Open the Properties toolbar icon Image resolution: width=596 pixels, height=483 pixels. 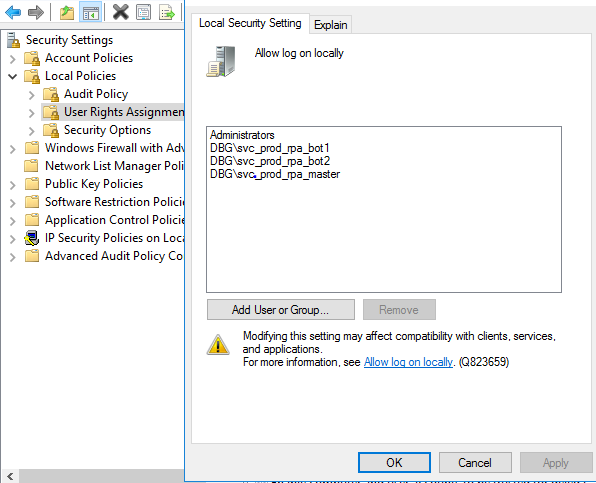pyautogui.click(x=143, y=12)
